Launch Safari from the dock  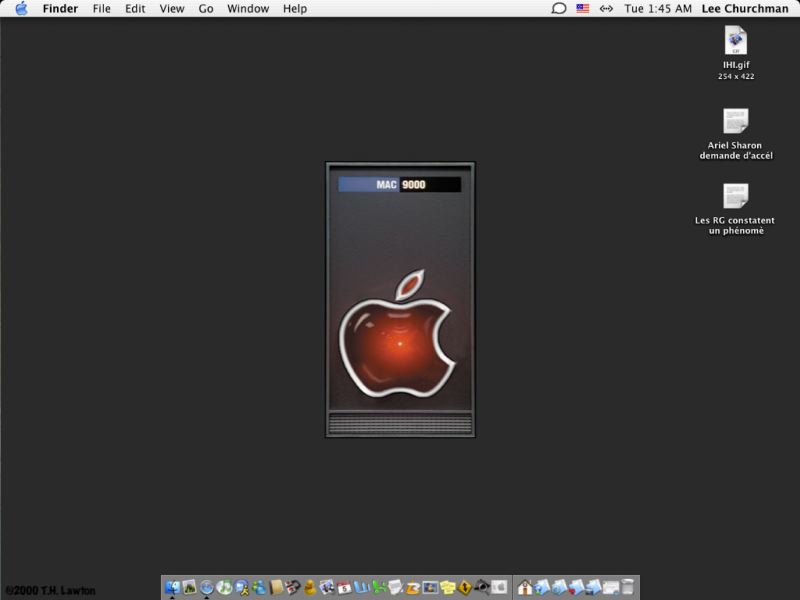tap(207, 587)
